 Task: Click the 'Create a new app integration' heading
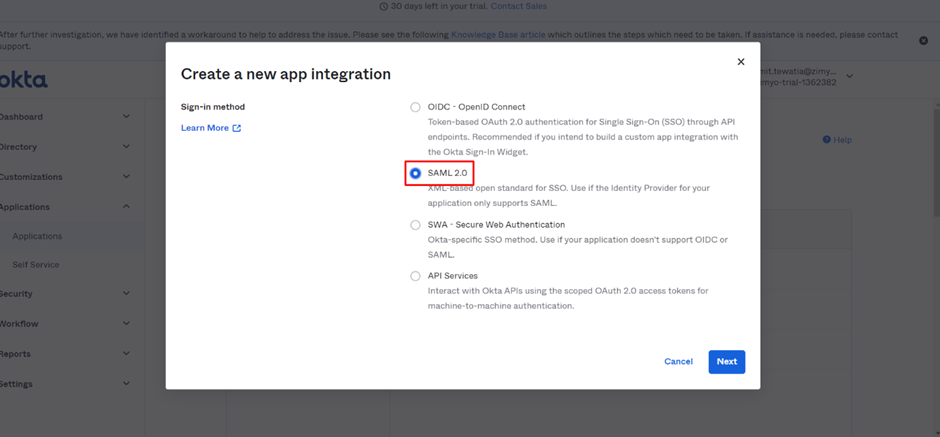point(286,74)
